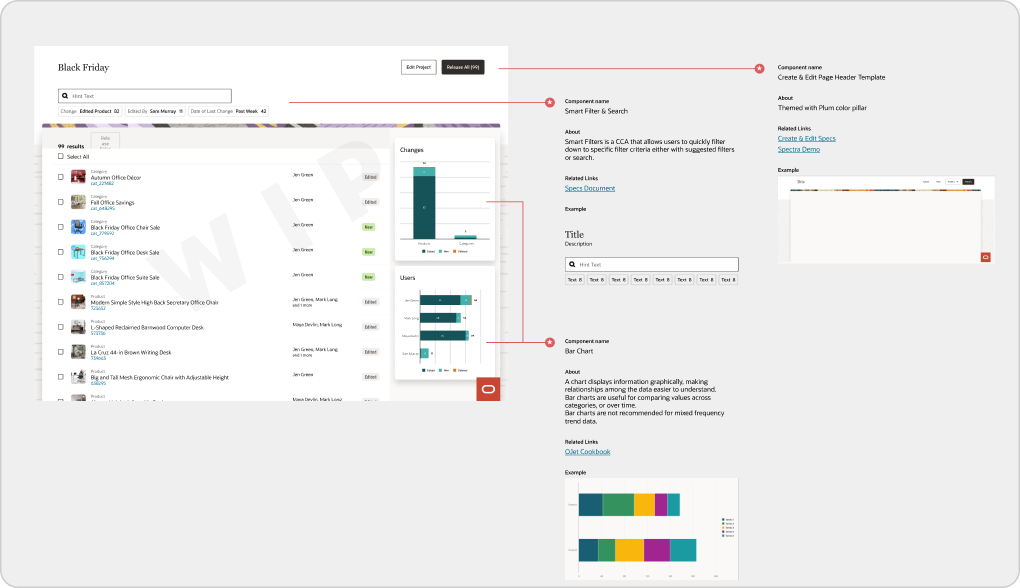Check the Modern Simple Style Secretary Chair row
The image size is (1020, 588).
[x=60, y=302]
